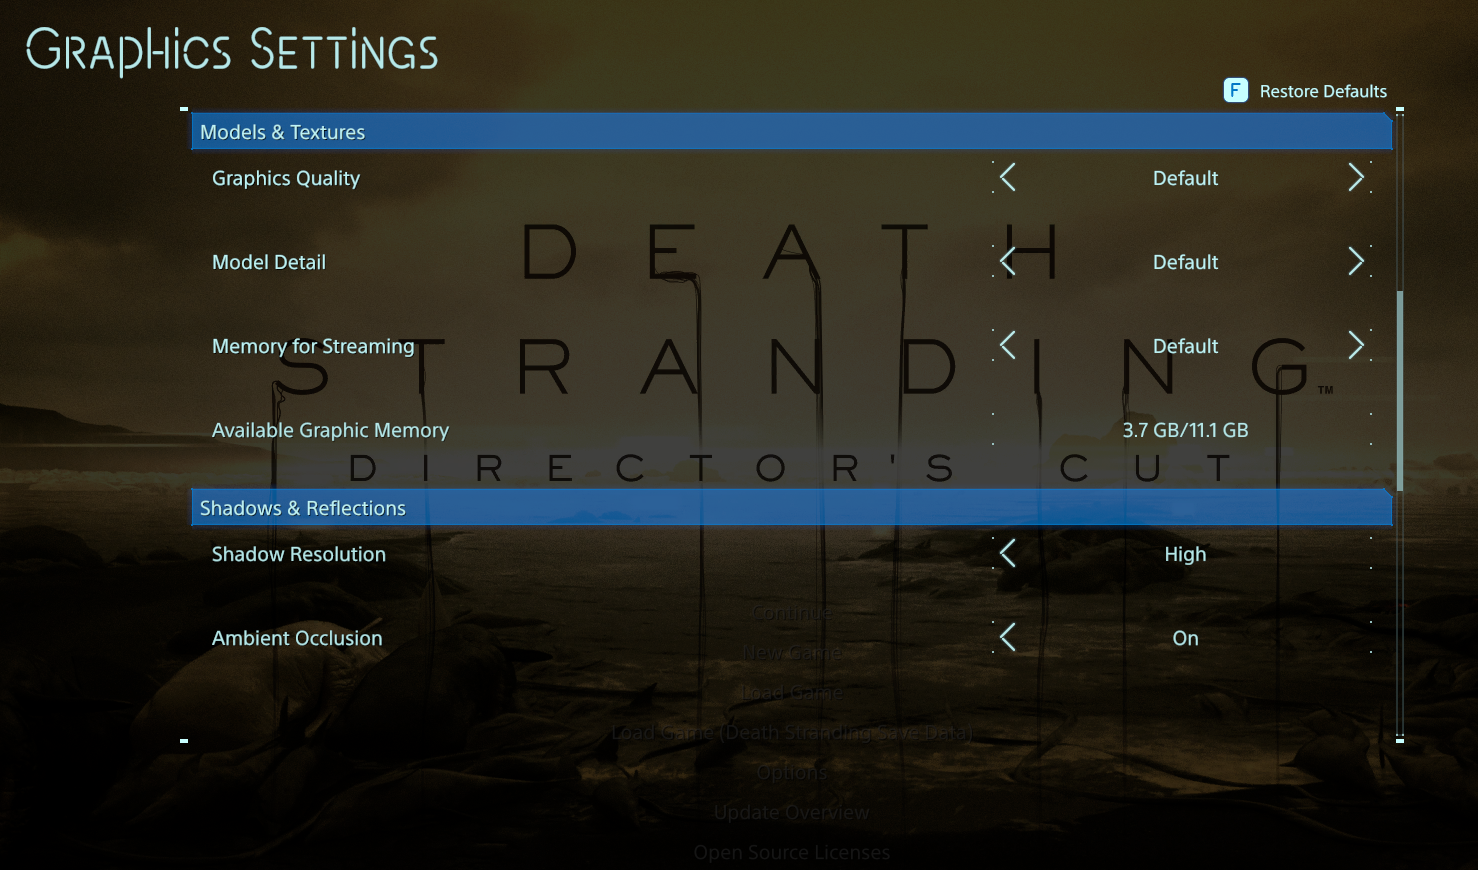Screen dimensions: 1478x870
Task: Click the Available Graphic Memory label
Action: pyautogui.click(x=330, y=430)
